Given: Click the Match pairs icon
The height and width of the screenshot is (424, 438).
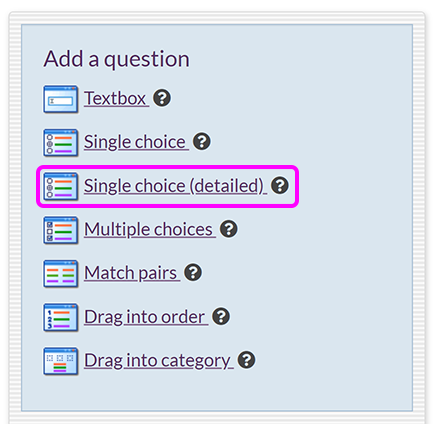Looking at the screenshot, I should [61, 274].
